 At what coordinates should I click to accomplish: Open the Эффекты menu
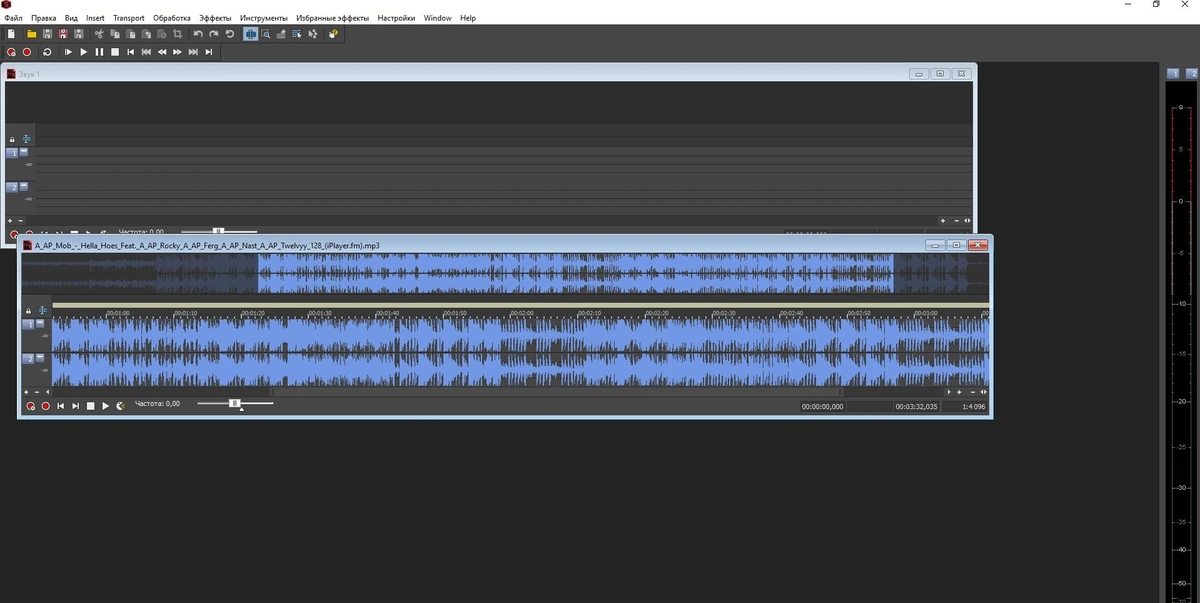click(215, 18)
